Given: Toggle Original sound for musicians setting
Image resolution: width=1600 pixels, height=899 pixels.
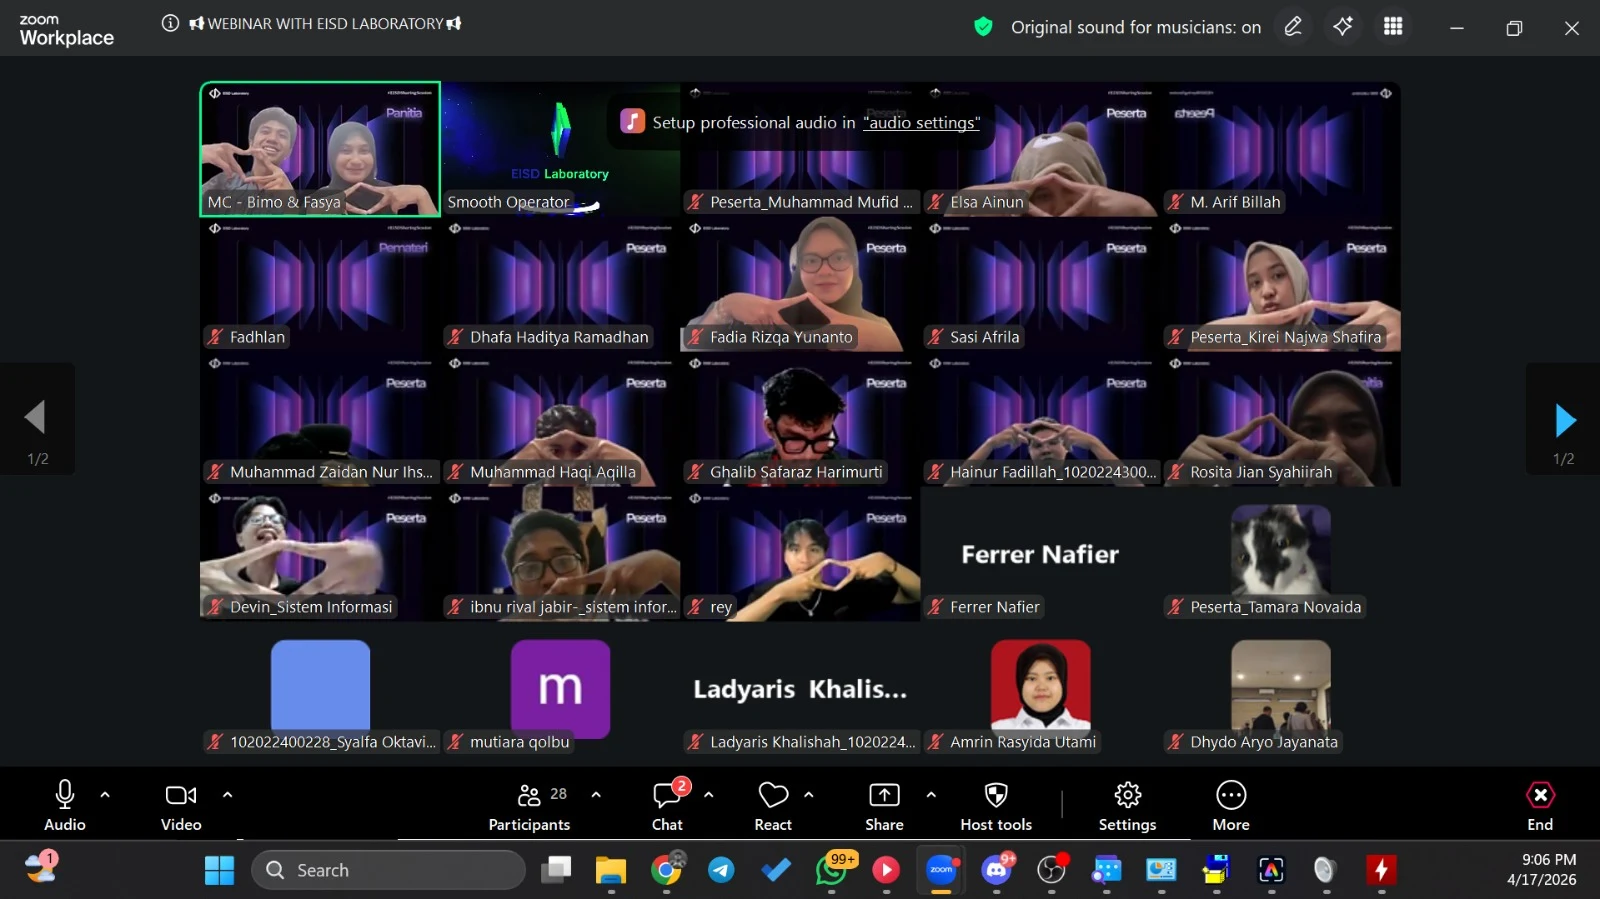Looking at the screenshot, I should pyautogui.click(x=1136, y=27).
